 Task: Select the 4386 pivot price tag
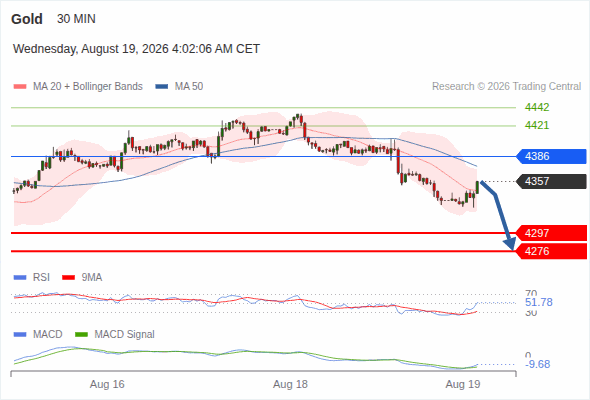551,156
